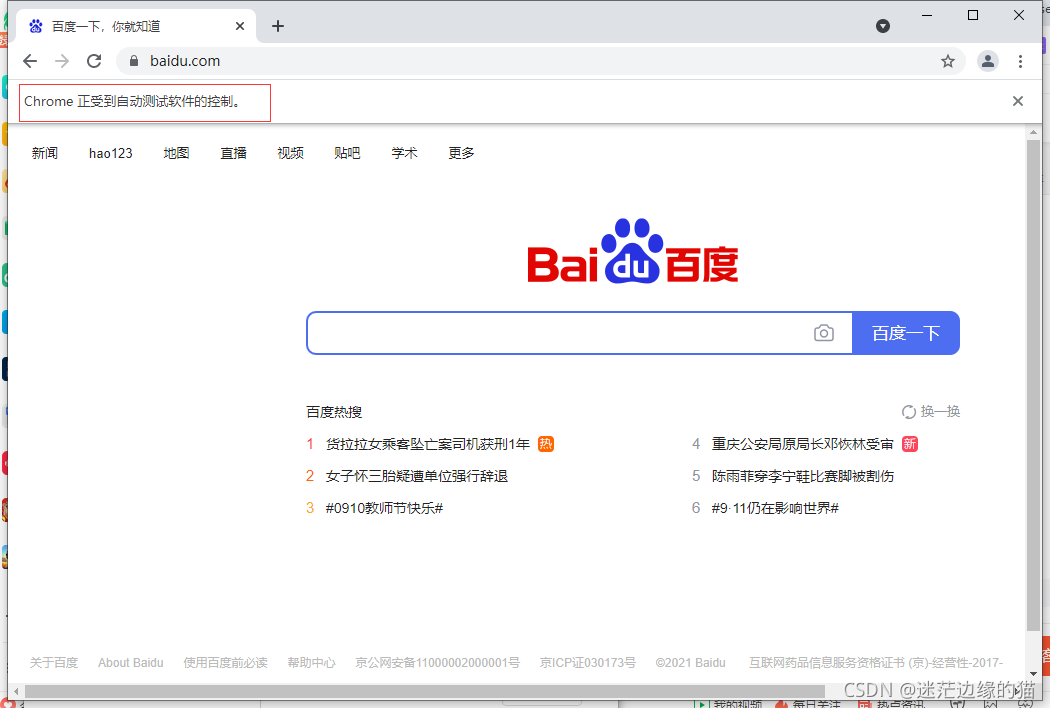Open 互联网药品信息服务资格证书 footer link

tap(876, 662)
